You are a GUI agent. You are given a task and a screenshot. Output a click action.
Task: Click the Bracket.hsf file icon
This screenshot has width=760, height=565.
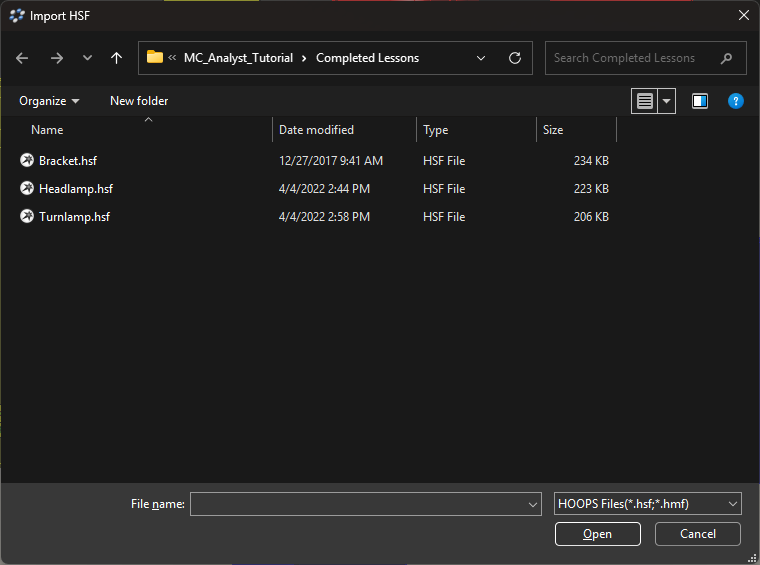click(27, 160)
